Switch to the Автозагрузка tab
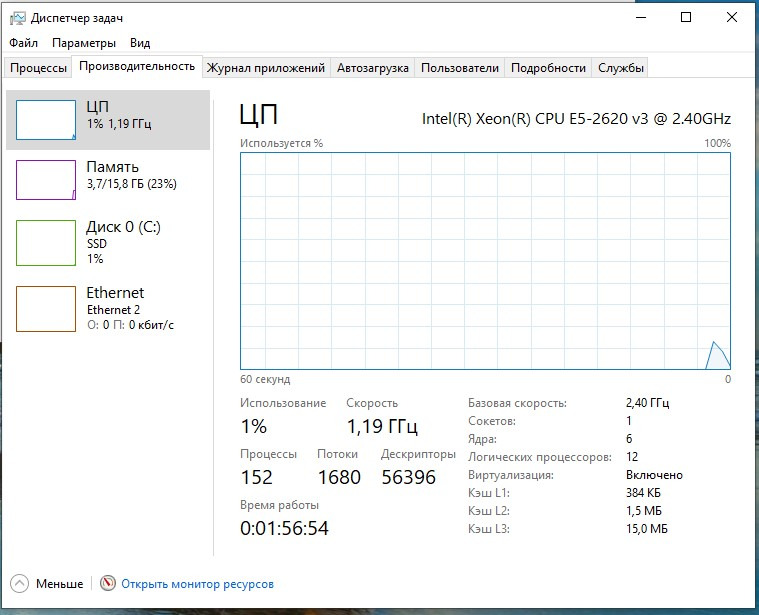Viewport: 759px width, 615px height. (372, 68)
